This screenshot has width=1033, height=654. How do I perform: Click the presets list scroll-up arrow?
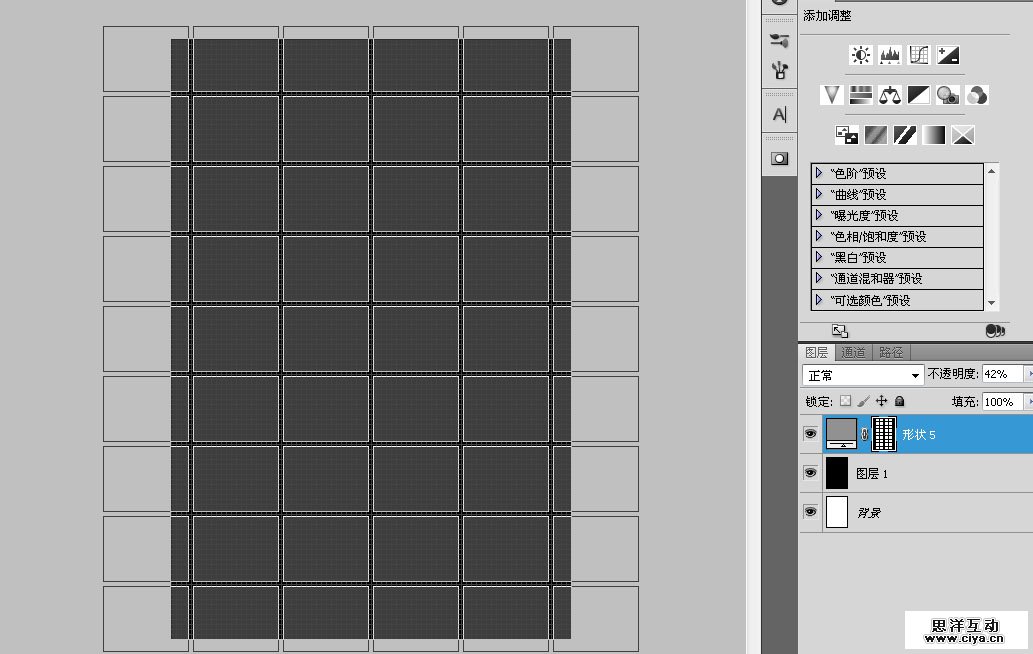pyautogui.click(x=991, y=171)
